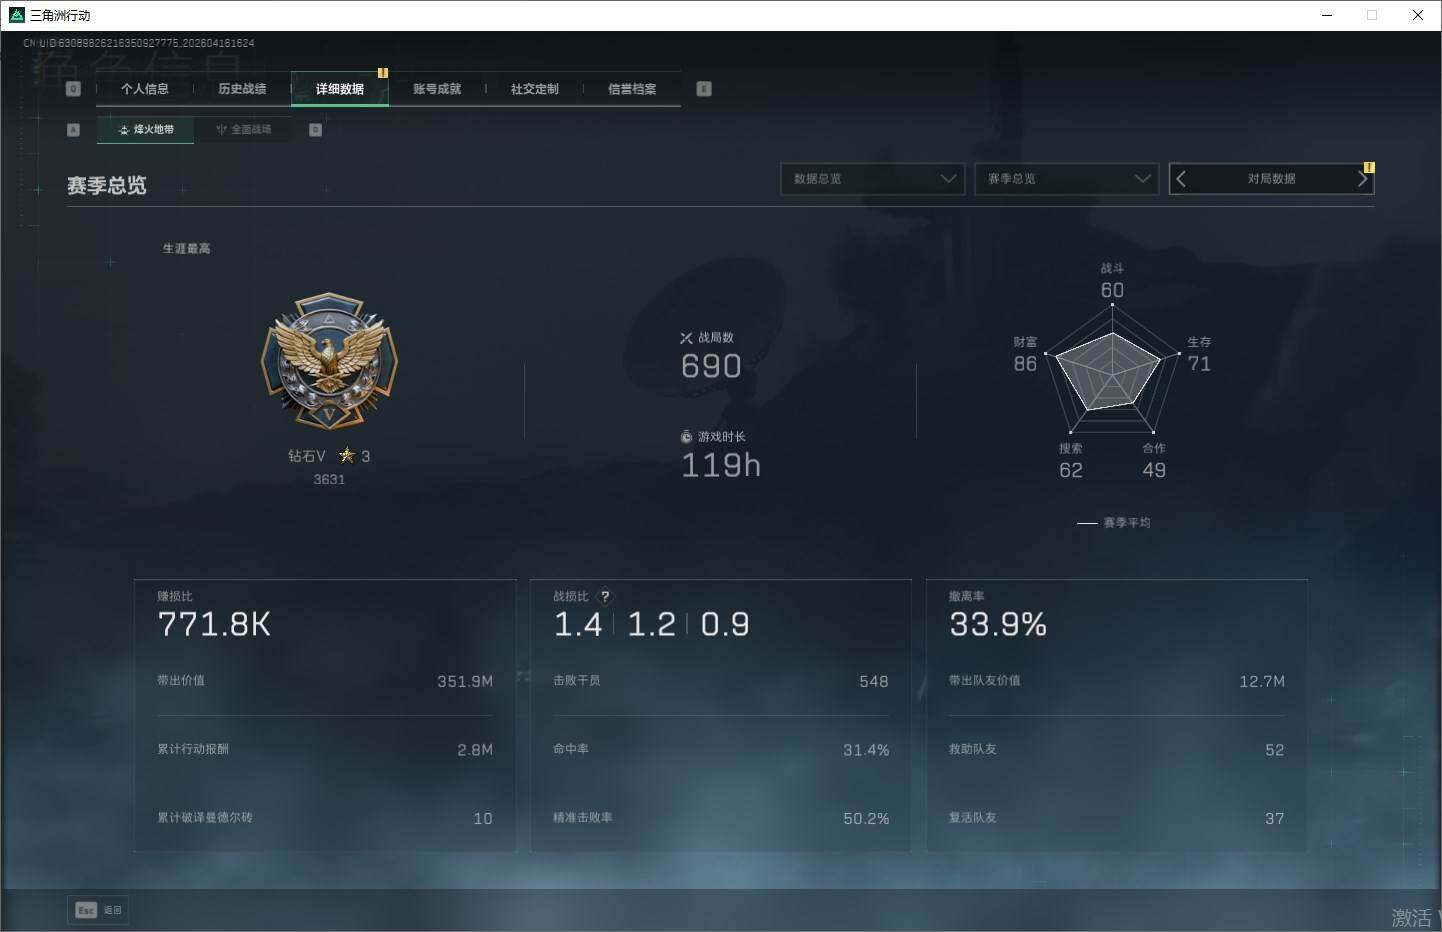1442x932 pixels.
Task: Click the eagle rank badge emblem
Action: tap(329, 362)
